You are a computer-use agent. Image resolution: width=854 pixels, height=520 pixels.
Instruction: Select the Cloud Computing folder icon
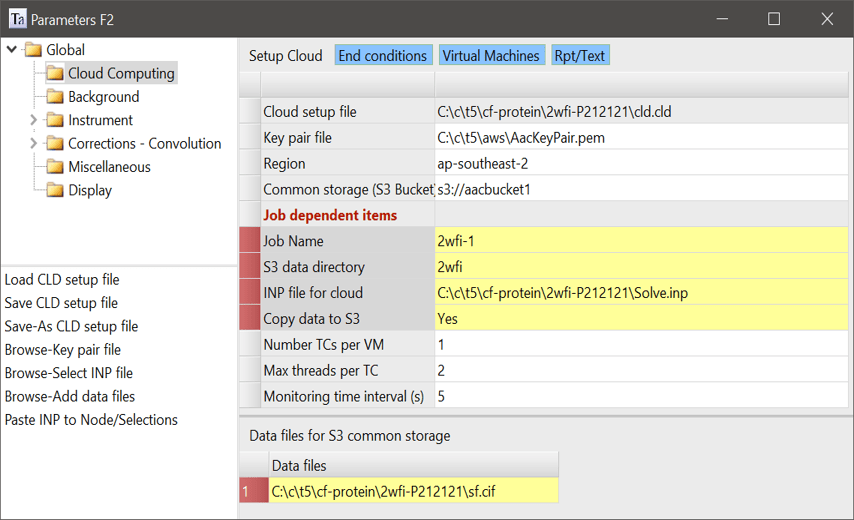pyautogui.click(x=54, y=73)
